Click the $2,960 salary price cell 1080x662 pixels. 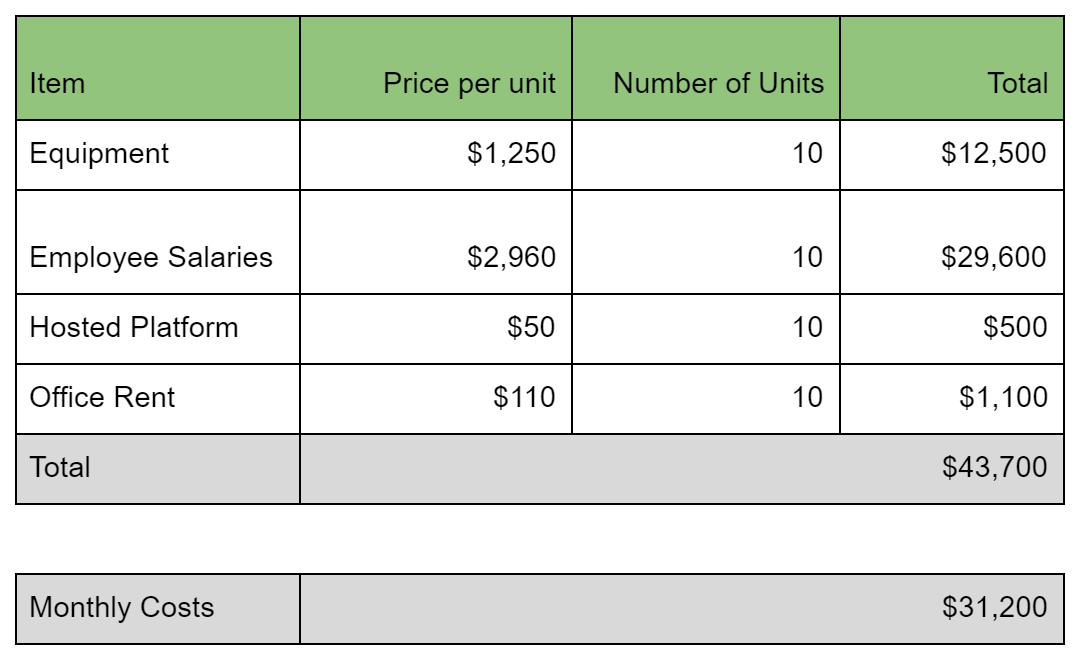436,242
